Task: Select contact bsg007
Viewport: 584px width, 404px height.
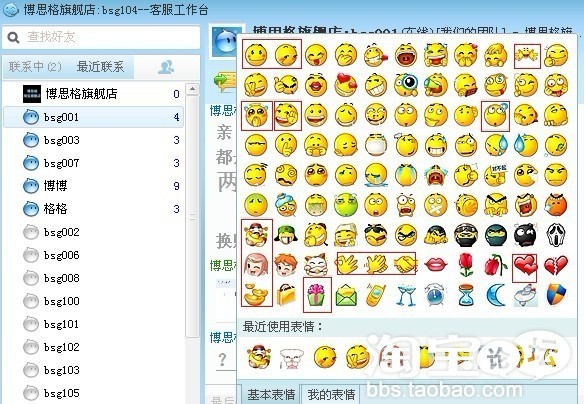Action: tap(93, 163)
